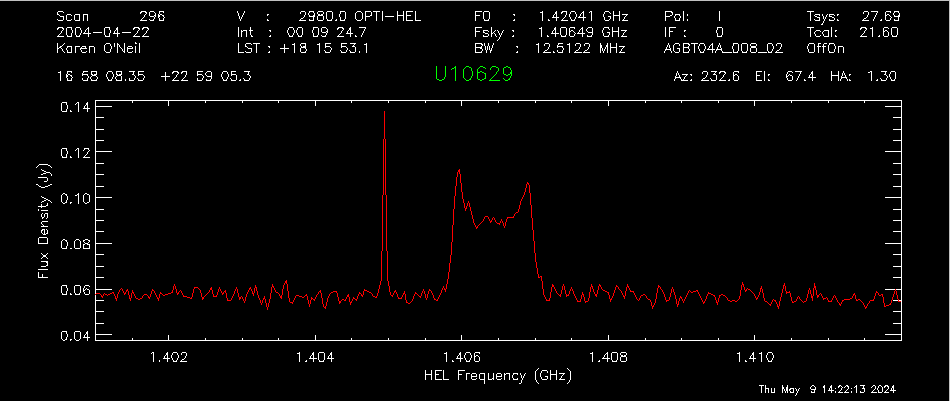Click the Tcal value 21.60
Viewport: 950px width, 401px height.
879,31
